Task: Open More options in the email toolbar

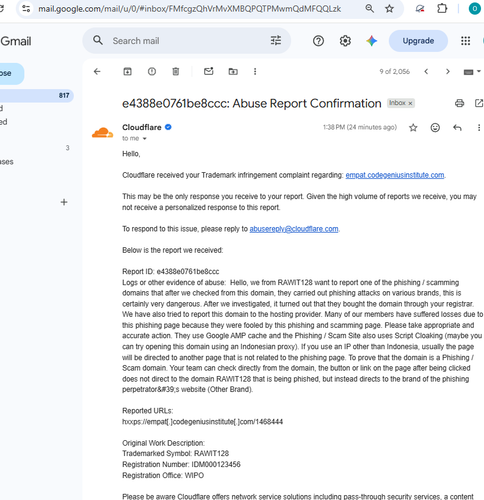Action: coord(255,71)
